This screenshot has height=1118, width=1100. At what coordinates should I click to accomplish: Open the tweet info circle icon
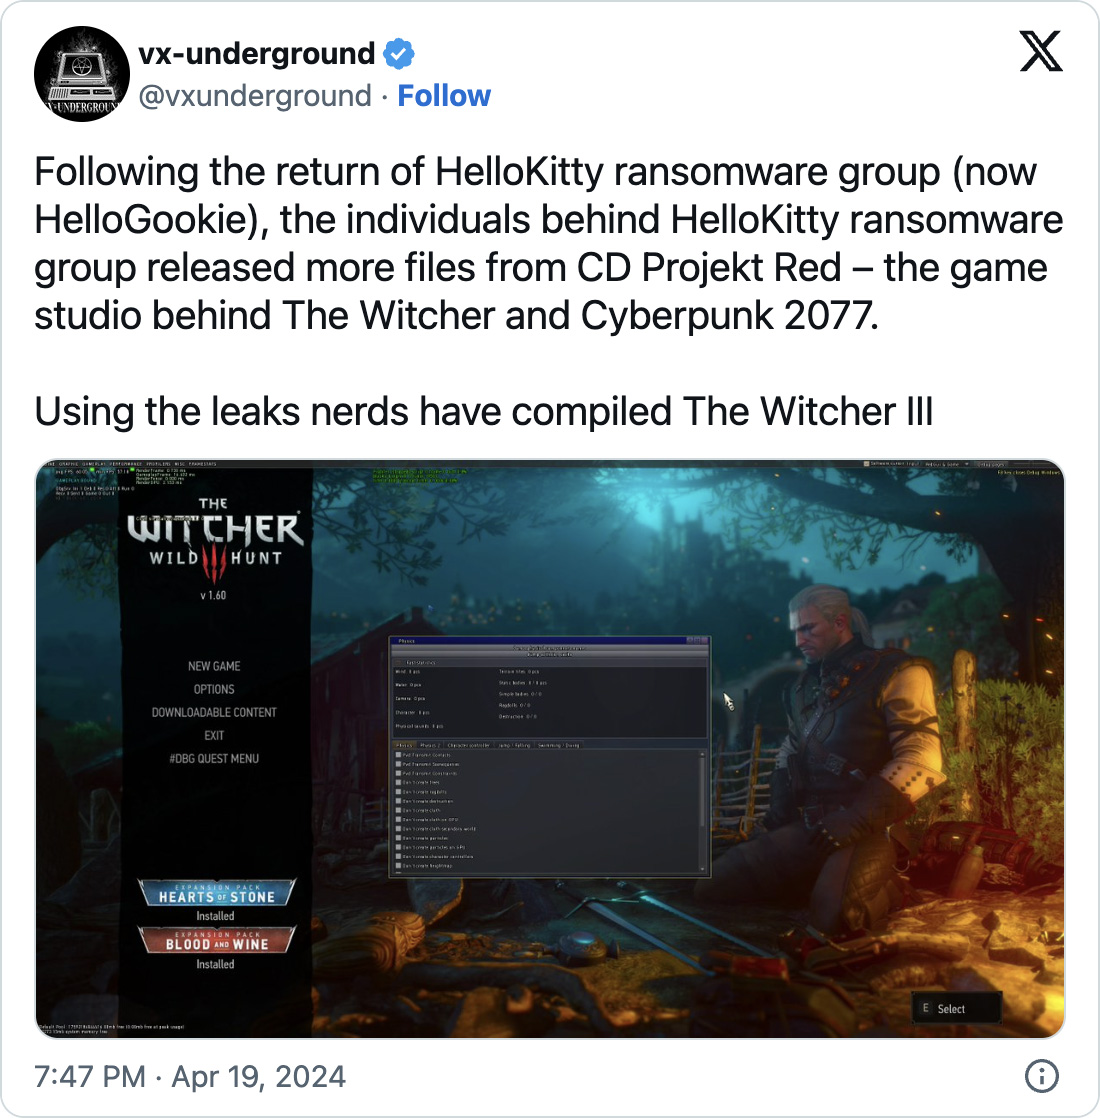click(x=1042, y=1076)
